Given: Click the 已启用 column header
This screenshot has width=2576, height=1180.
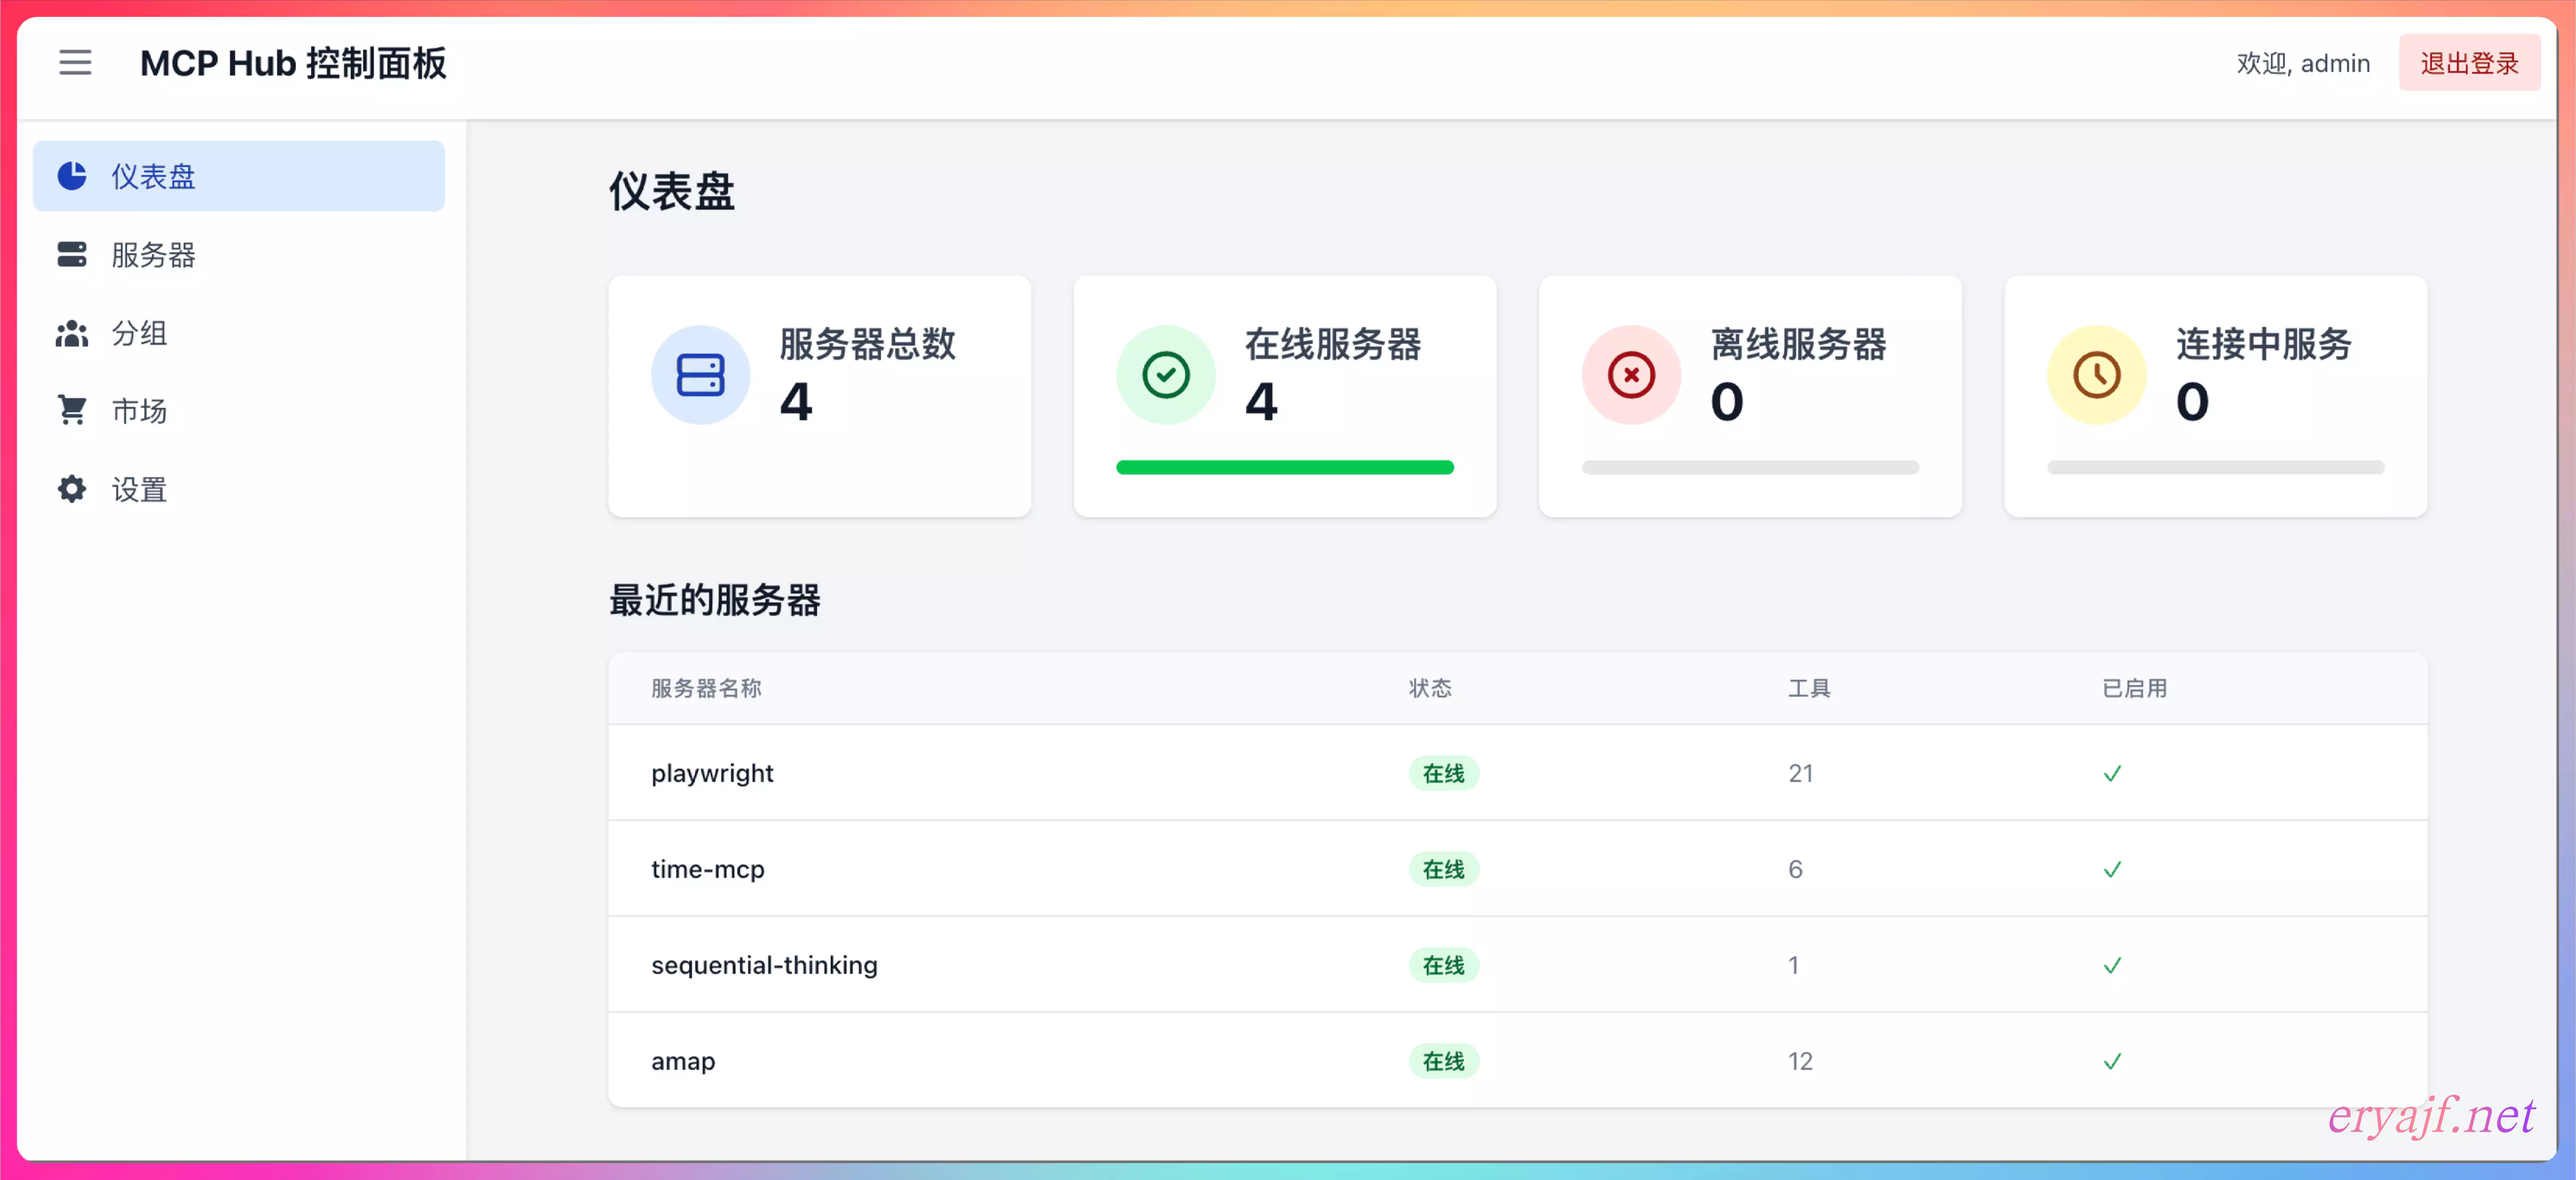Looking at the screenshot, I should (x=2134, y=688).
